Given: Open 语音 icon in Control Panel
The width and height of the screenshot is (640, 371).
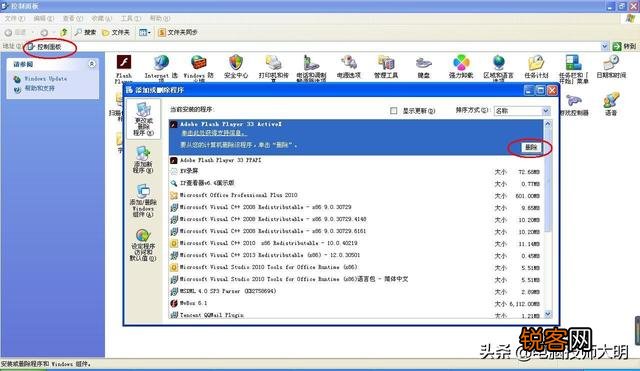Looking at the screenshot, I should point(611,104).
